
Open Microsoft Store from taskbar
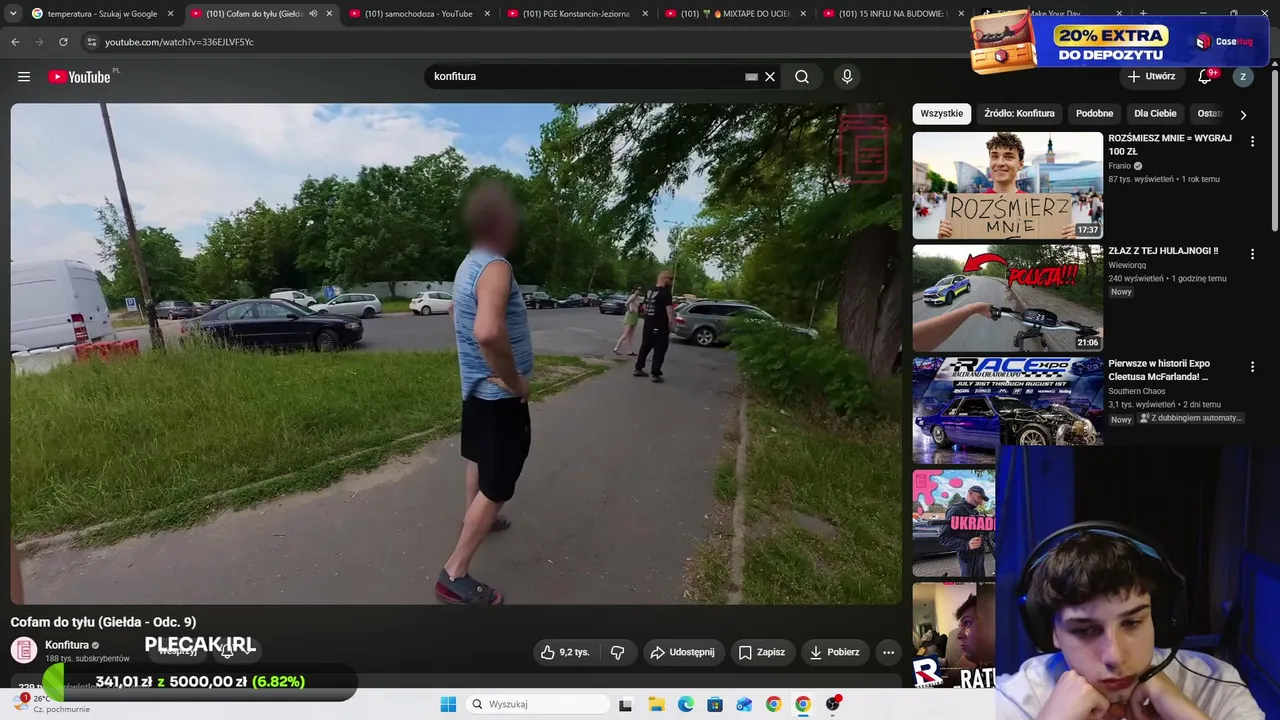coord(715,704)
